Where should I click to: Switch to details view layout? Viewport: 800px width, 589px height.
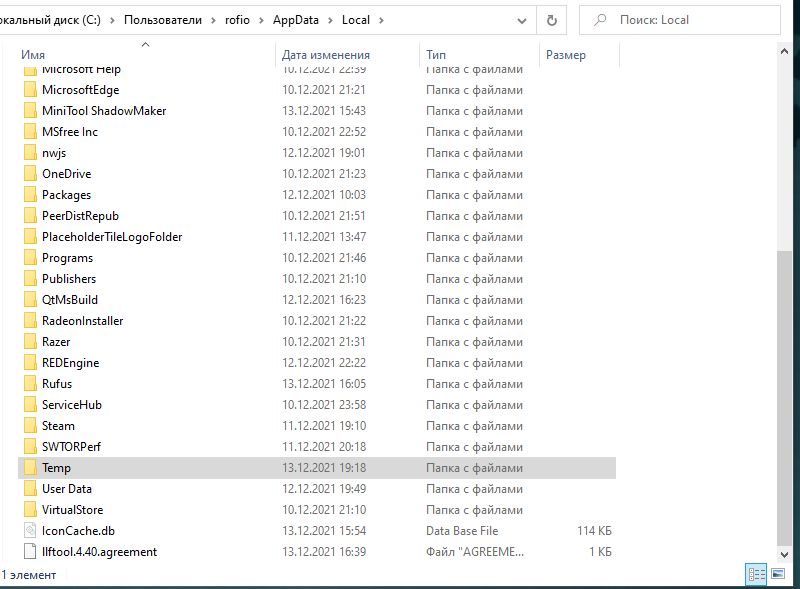(756, 575)
